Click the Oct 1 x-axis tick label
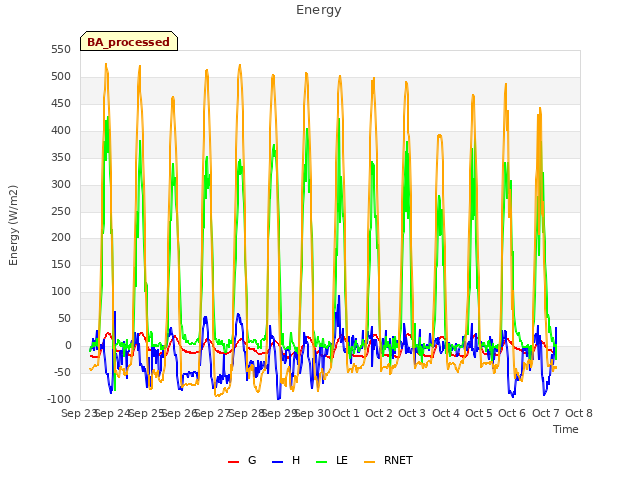Viewport: 640px width, 480px height. 346,413
